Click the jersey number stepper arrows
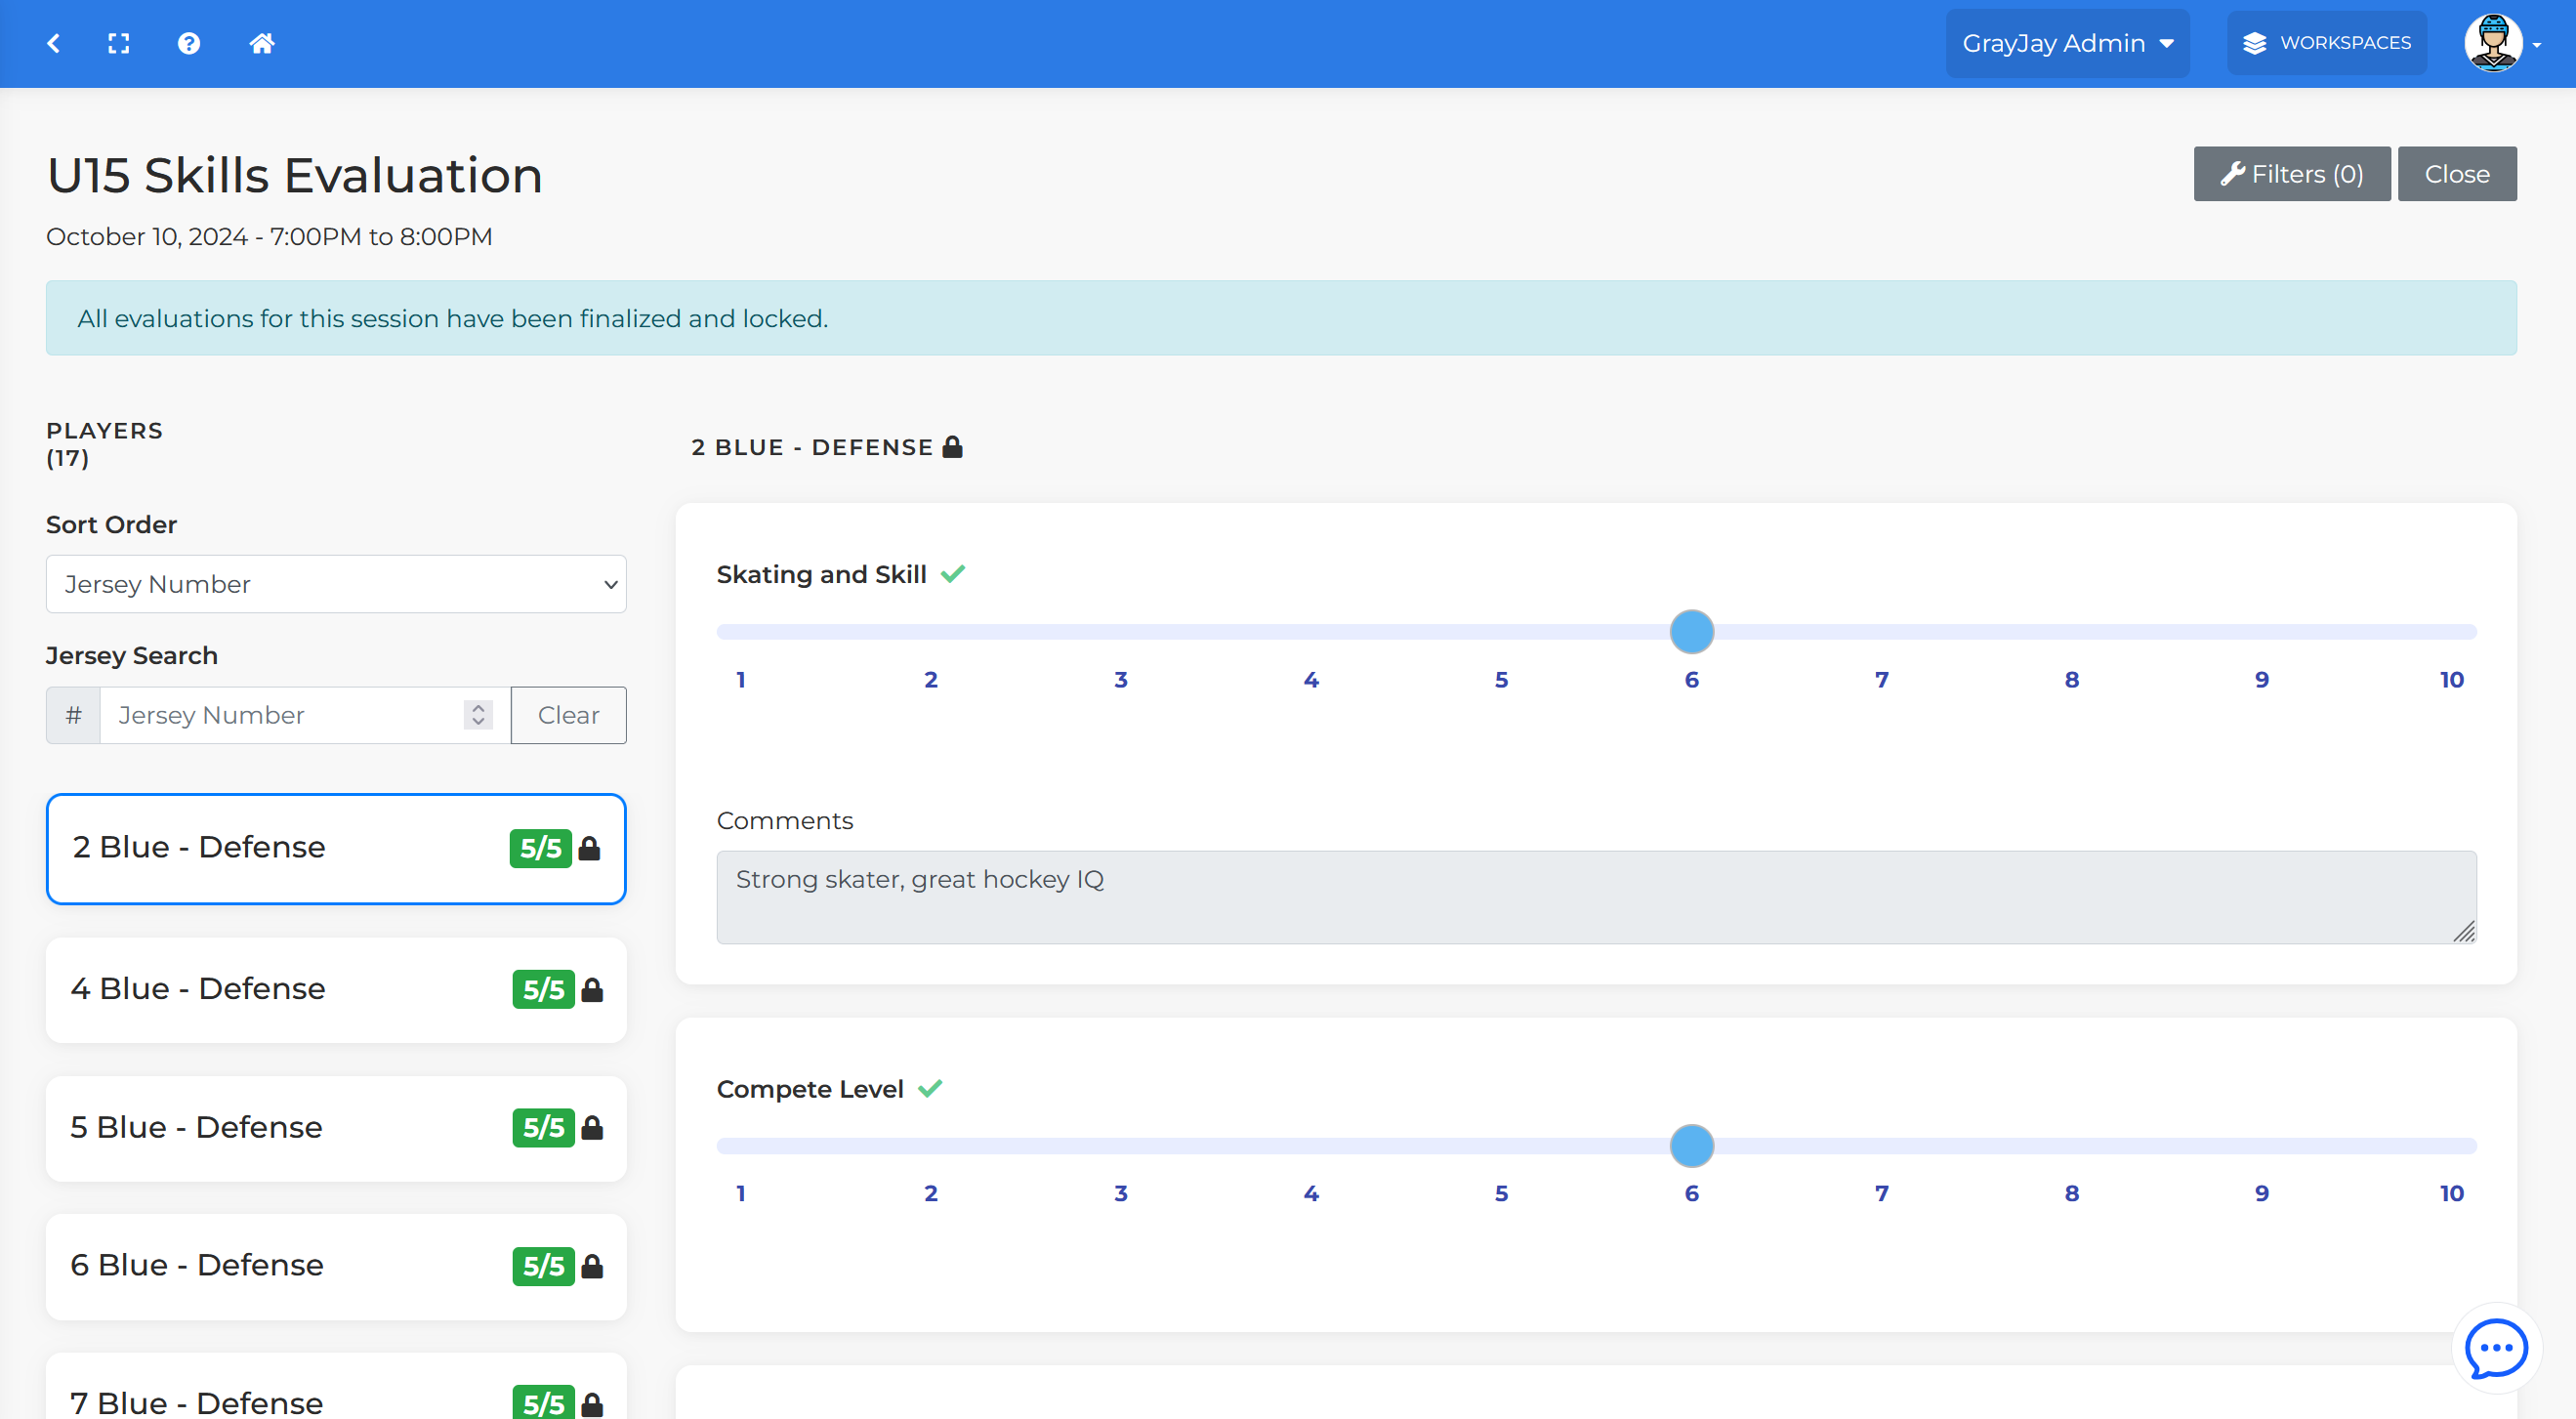 pyautogui.click(x=478, y=715)
